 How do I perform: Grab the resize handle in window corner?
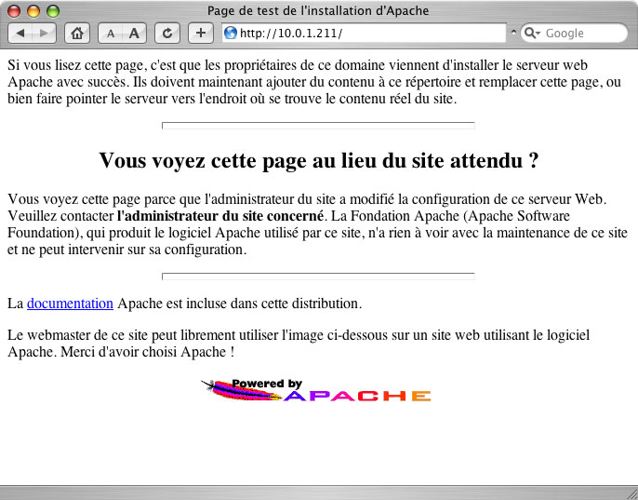pos(631,493)
